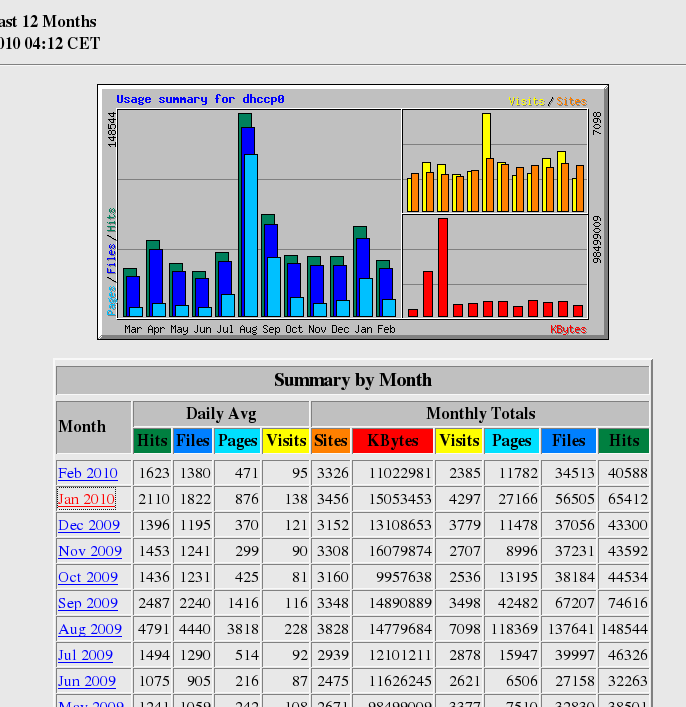
Task: Click the tallest red KBytes bar in chart
Action: 443,267
